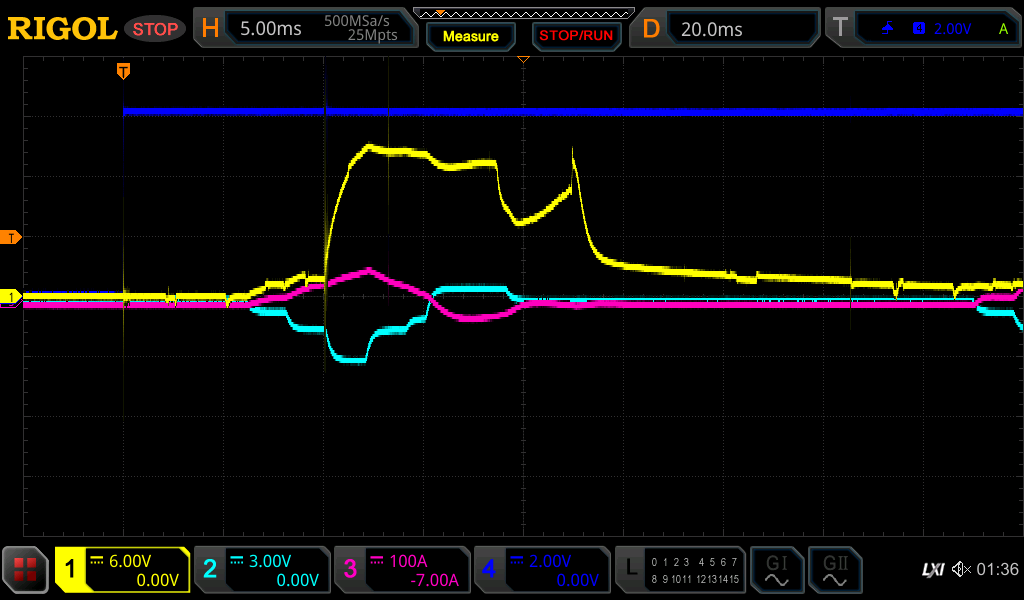Toggle channel 2 with 3.00V scale
Viewport: 1024px width, 600px height.
pos(261,570)
